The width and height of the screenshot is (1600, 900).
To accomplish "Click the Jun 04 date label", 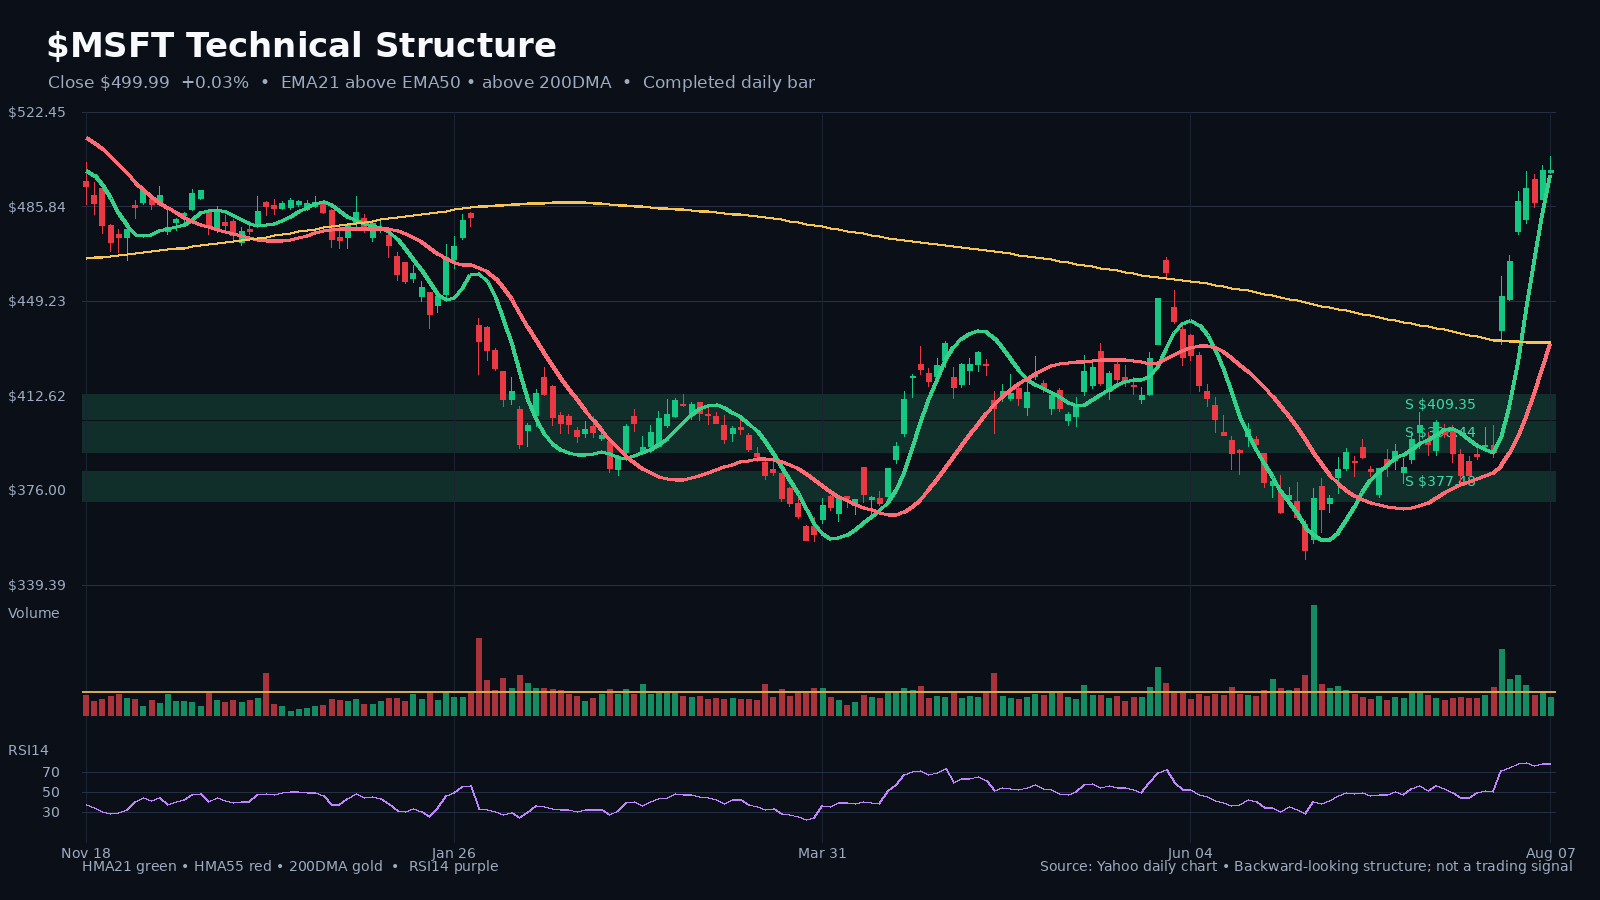I will [1190, 853].
